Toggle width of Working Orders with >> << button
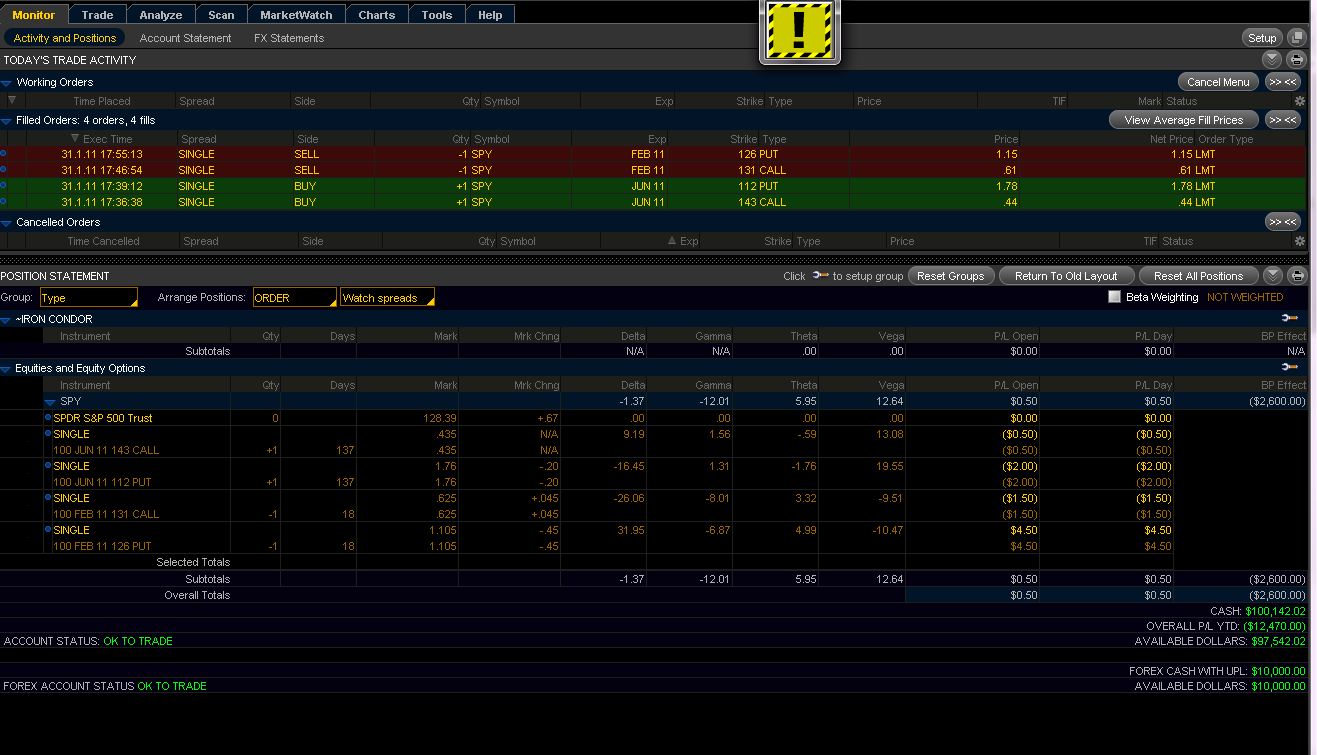The image size is (1317, 755). tap(1282, 82)
